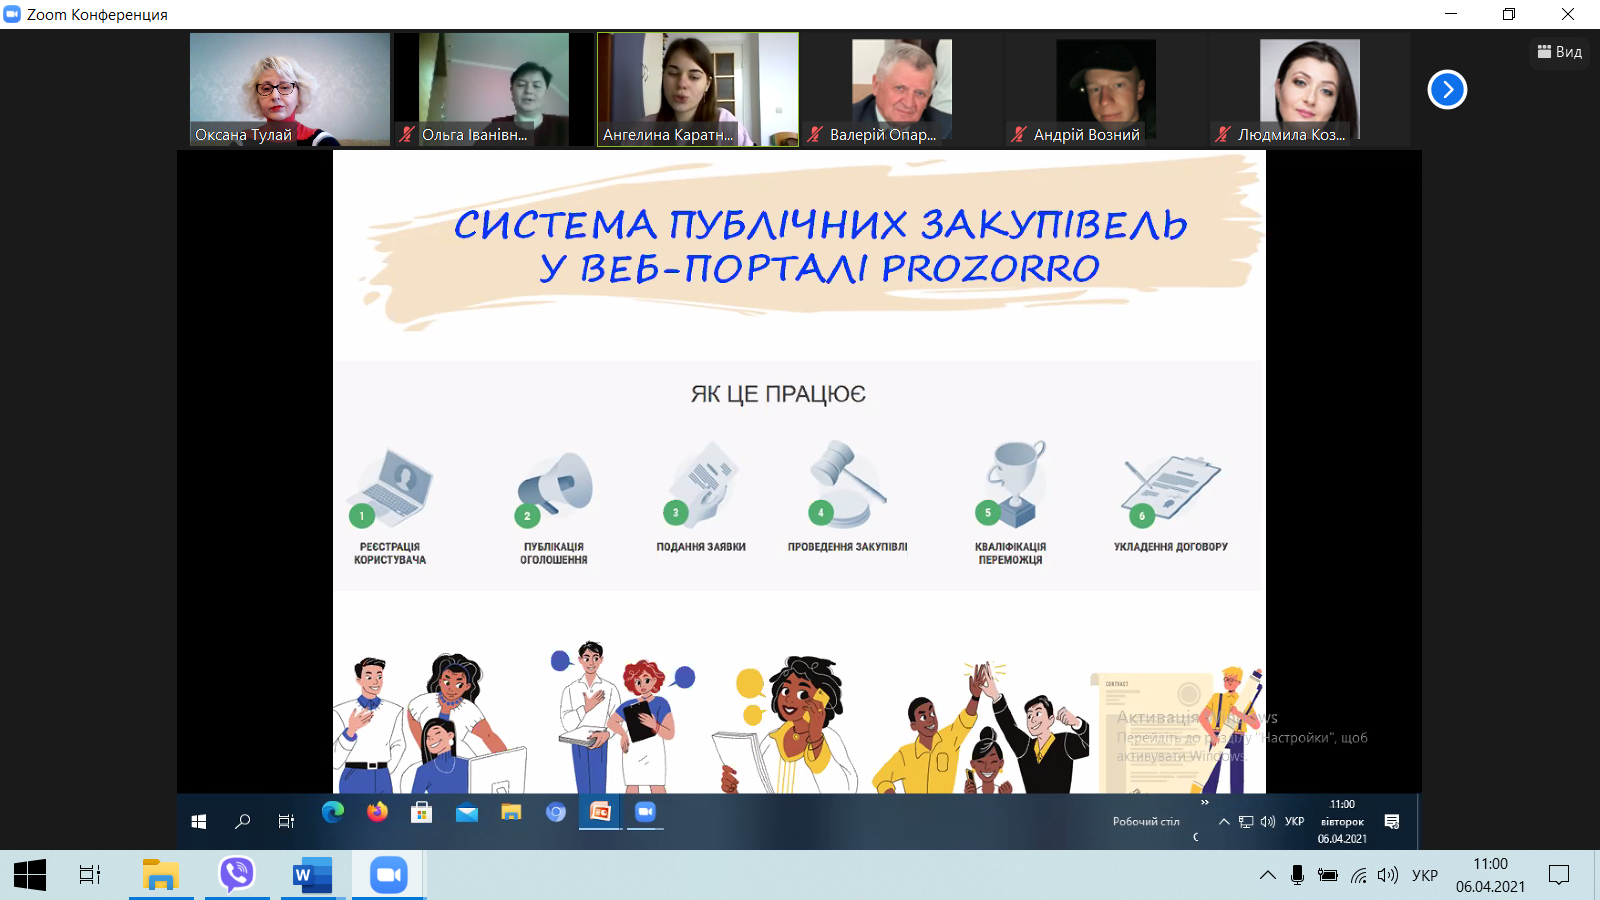Click shared screen Microsoft Store icon
Viewport: 1600px width, 900px height.
(422, 812)
